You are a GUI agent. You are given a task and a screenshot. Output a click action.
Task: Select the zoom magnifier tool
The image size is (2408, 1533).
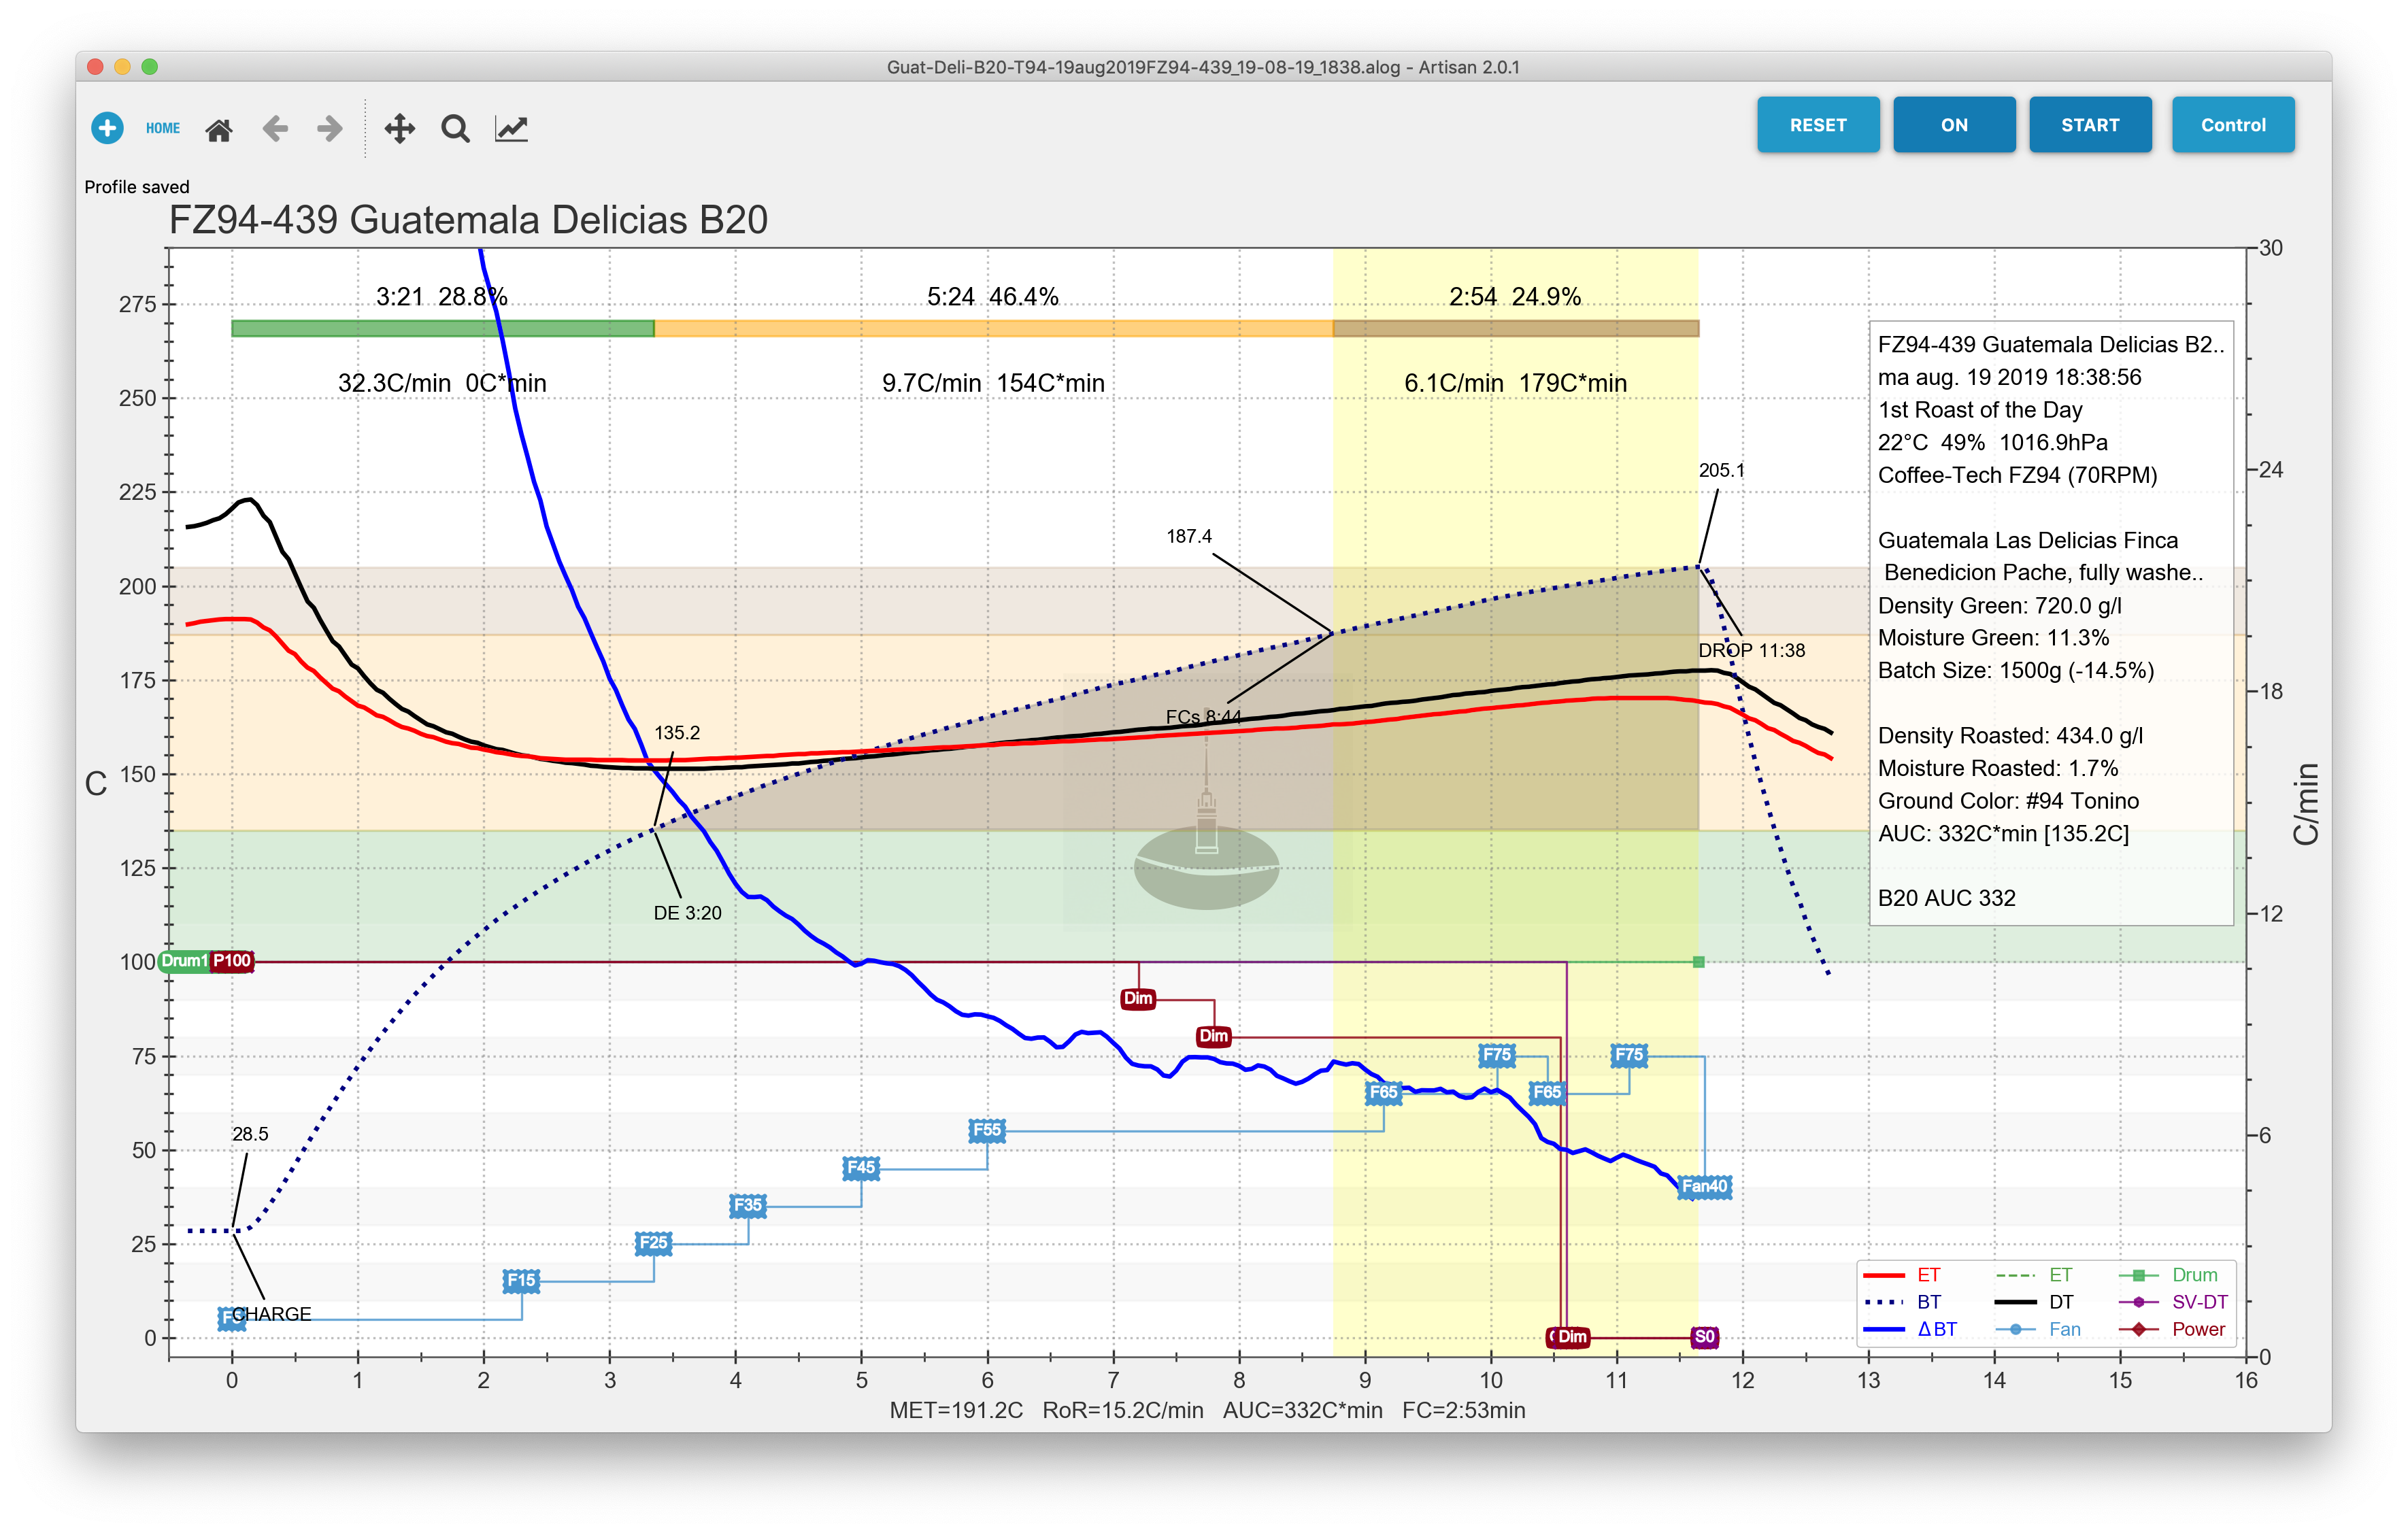click(x=455, y=128)
